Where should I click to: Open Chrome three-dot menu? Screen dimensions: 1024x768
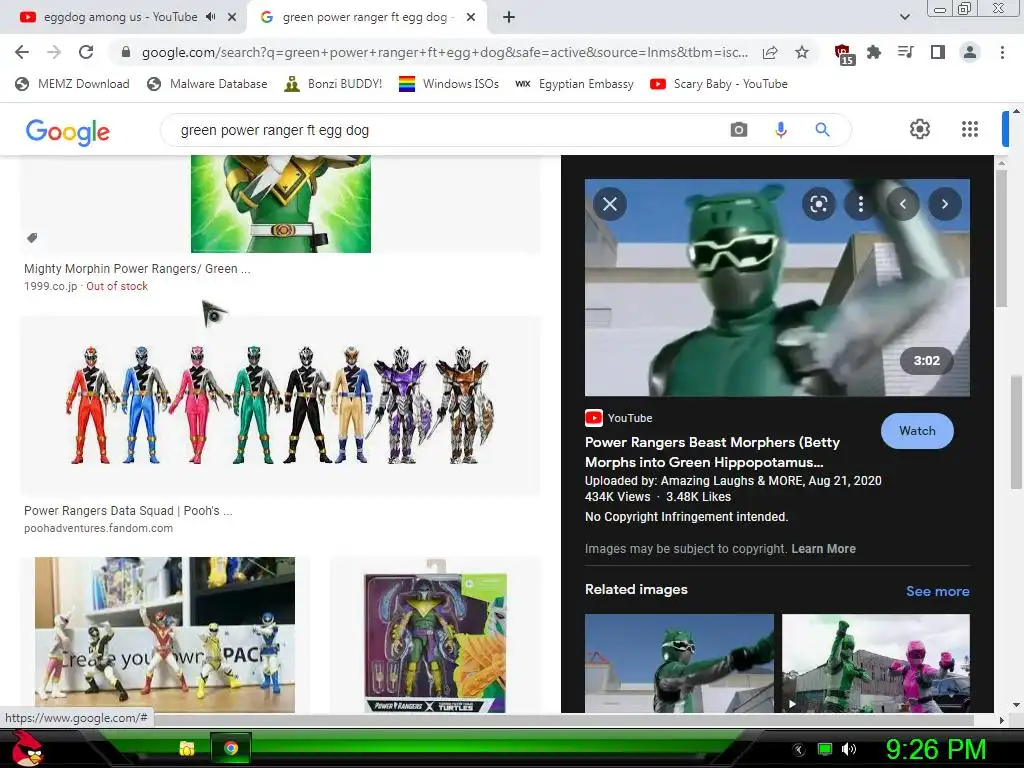1002,52
